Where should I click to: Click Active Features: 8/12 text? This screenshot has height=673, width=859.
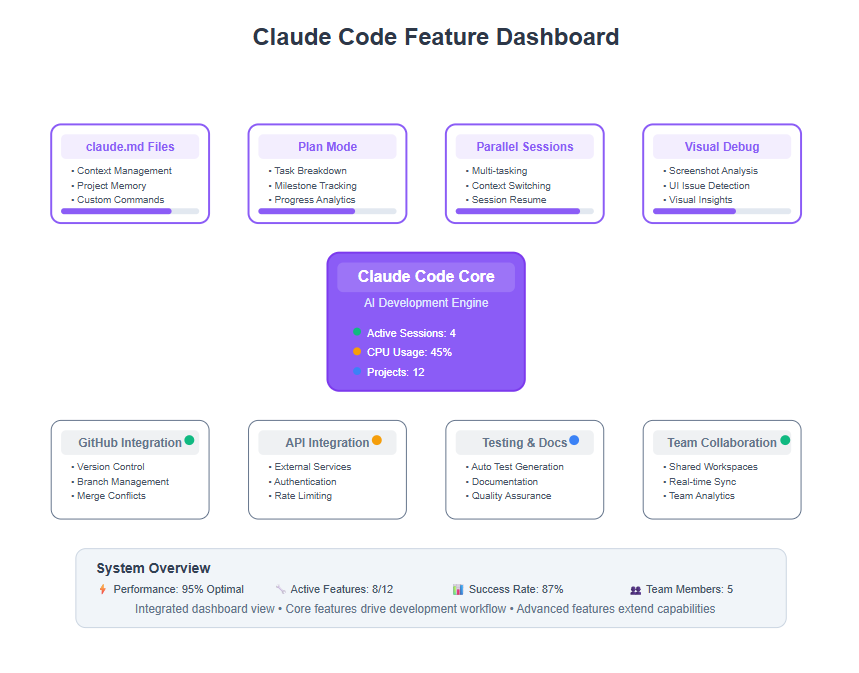(342, 590)
